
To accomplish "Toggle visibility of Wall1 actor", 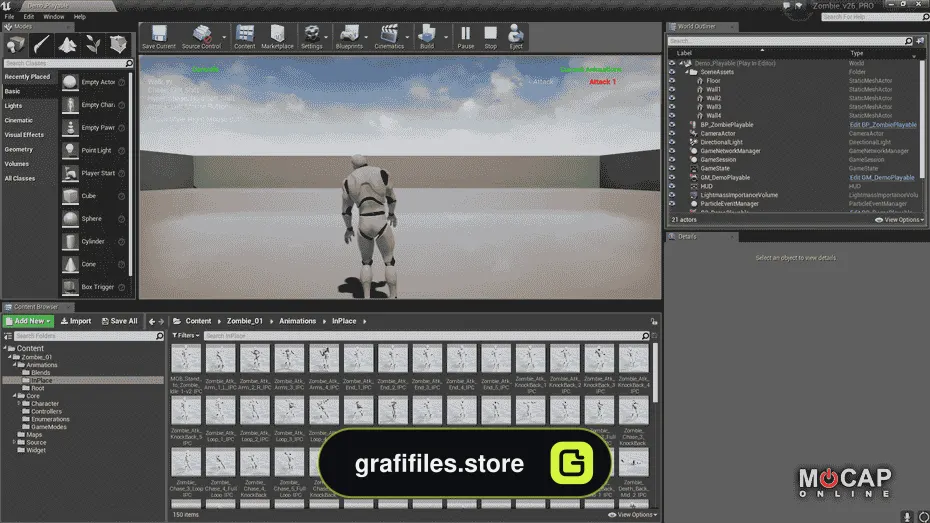I will tap(672, 90).
